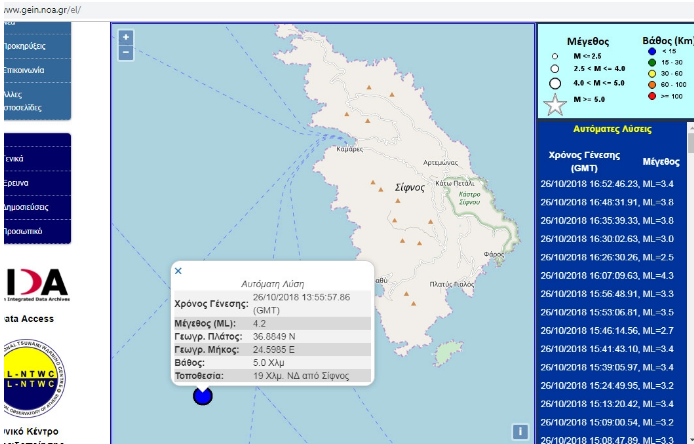
Task: Open Δημοσιεύσεις in the dark sidebar
Action: (x=26, y=207)
